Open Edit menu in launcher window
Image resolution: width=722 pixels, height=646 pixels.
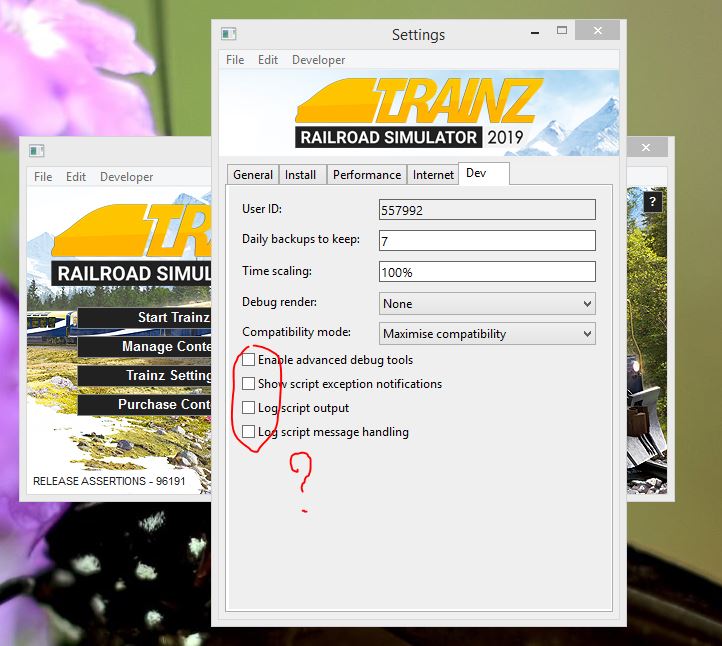click(76, 177)
